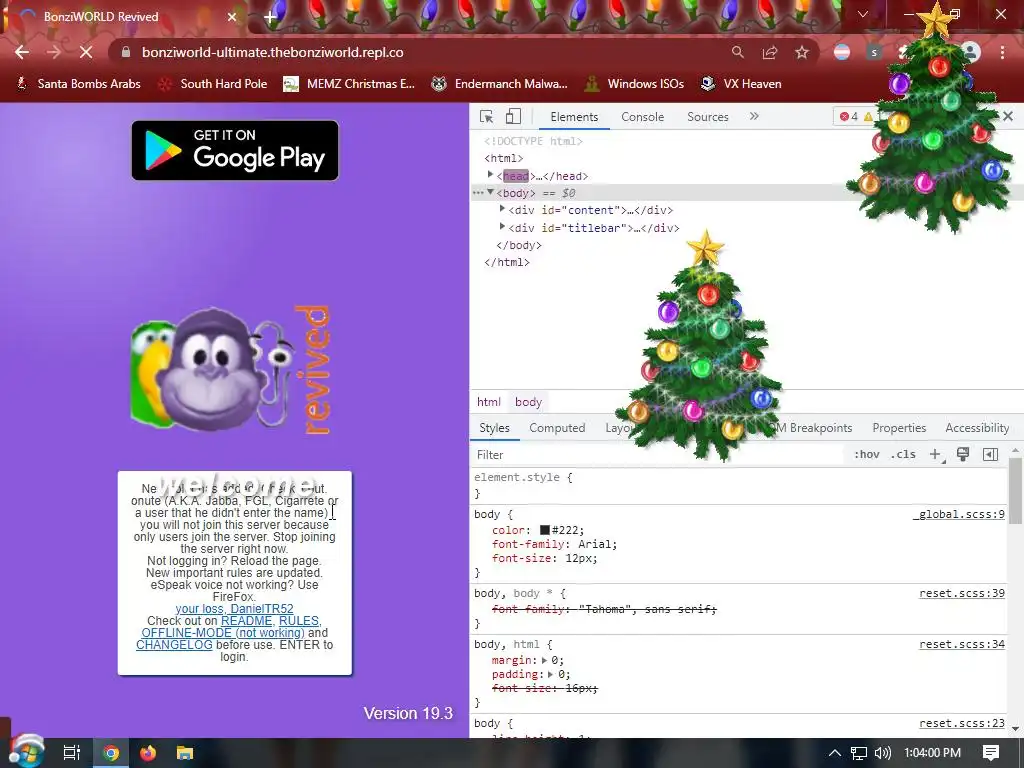1024x768 pixels.
Task: Toggle the :hov element state panel
Action: click(x=867, y=455)
